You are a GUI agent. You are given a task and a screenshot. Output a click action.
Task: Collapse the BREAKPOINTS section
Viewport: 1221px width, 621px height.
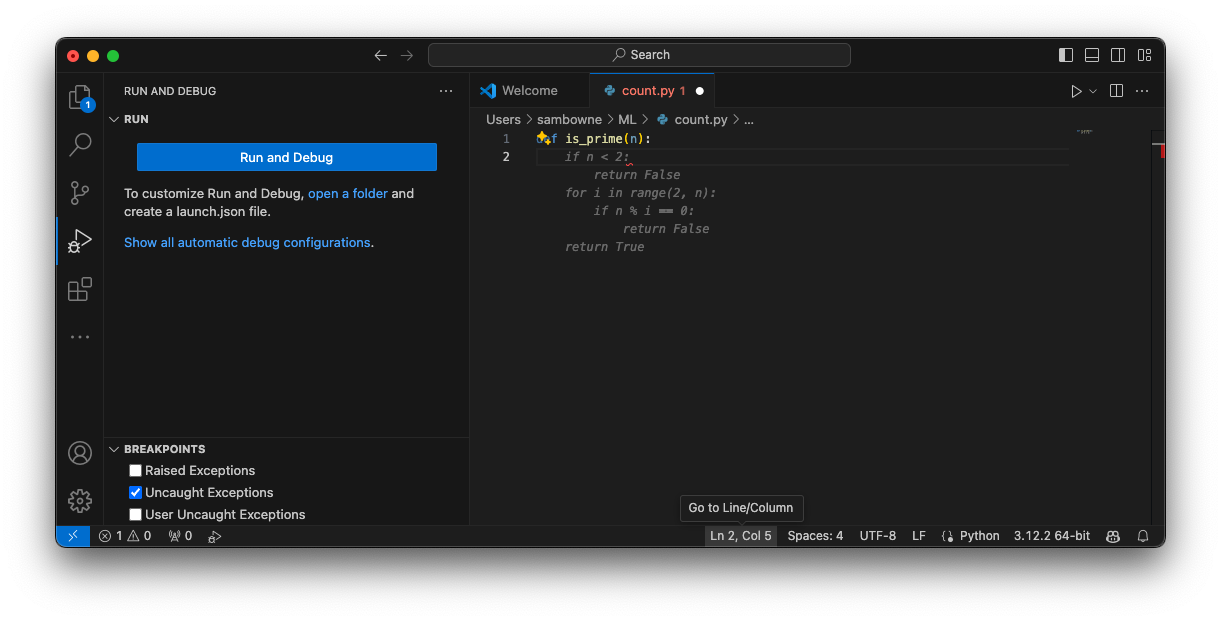click(114, 450)
